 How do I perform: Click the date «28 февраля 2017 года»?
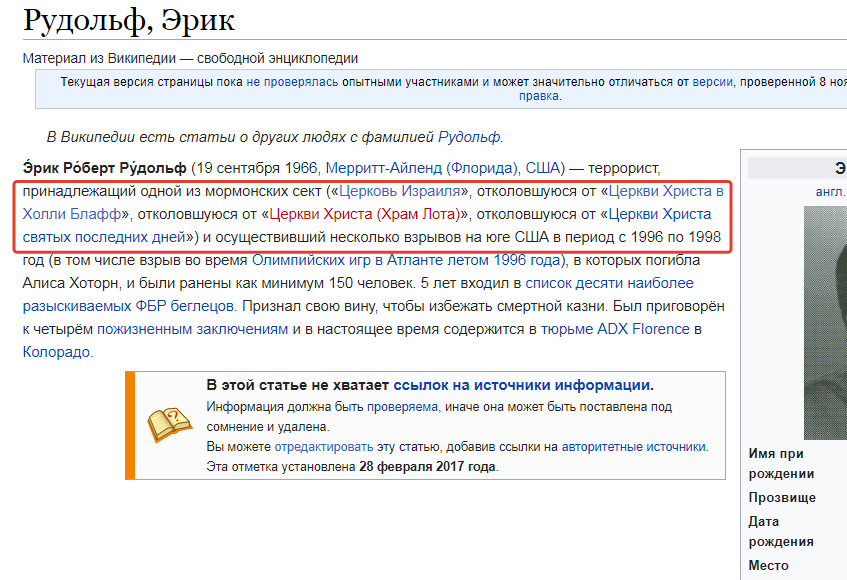[427, 467]
